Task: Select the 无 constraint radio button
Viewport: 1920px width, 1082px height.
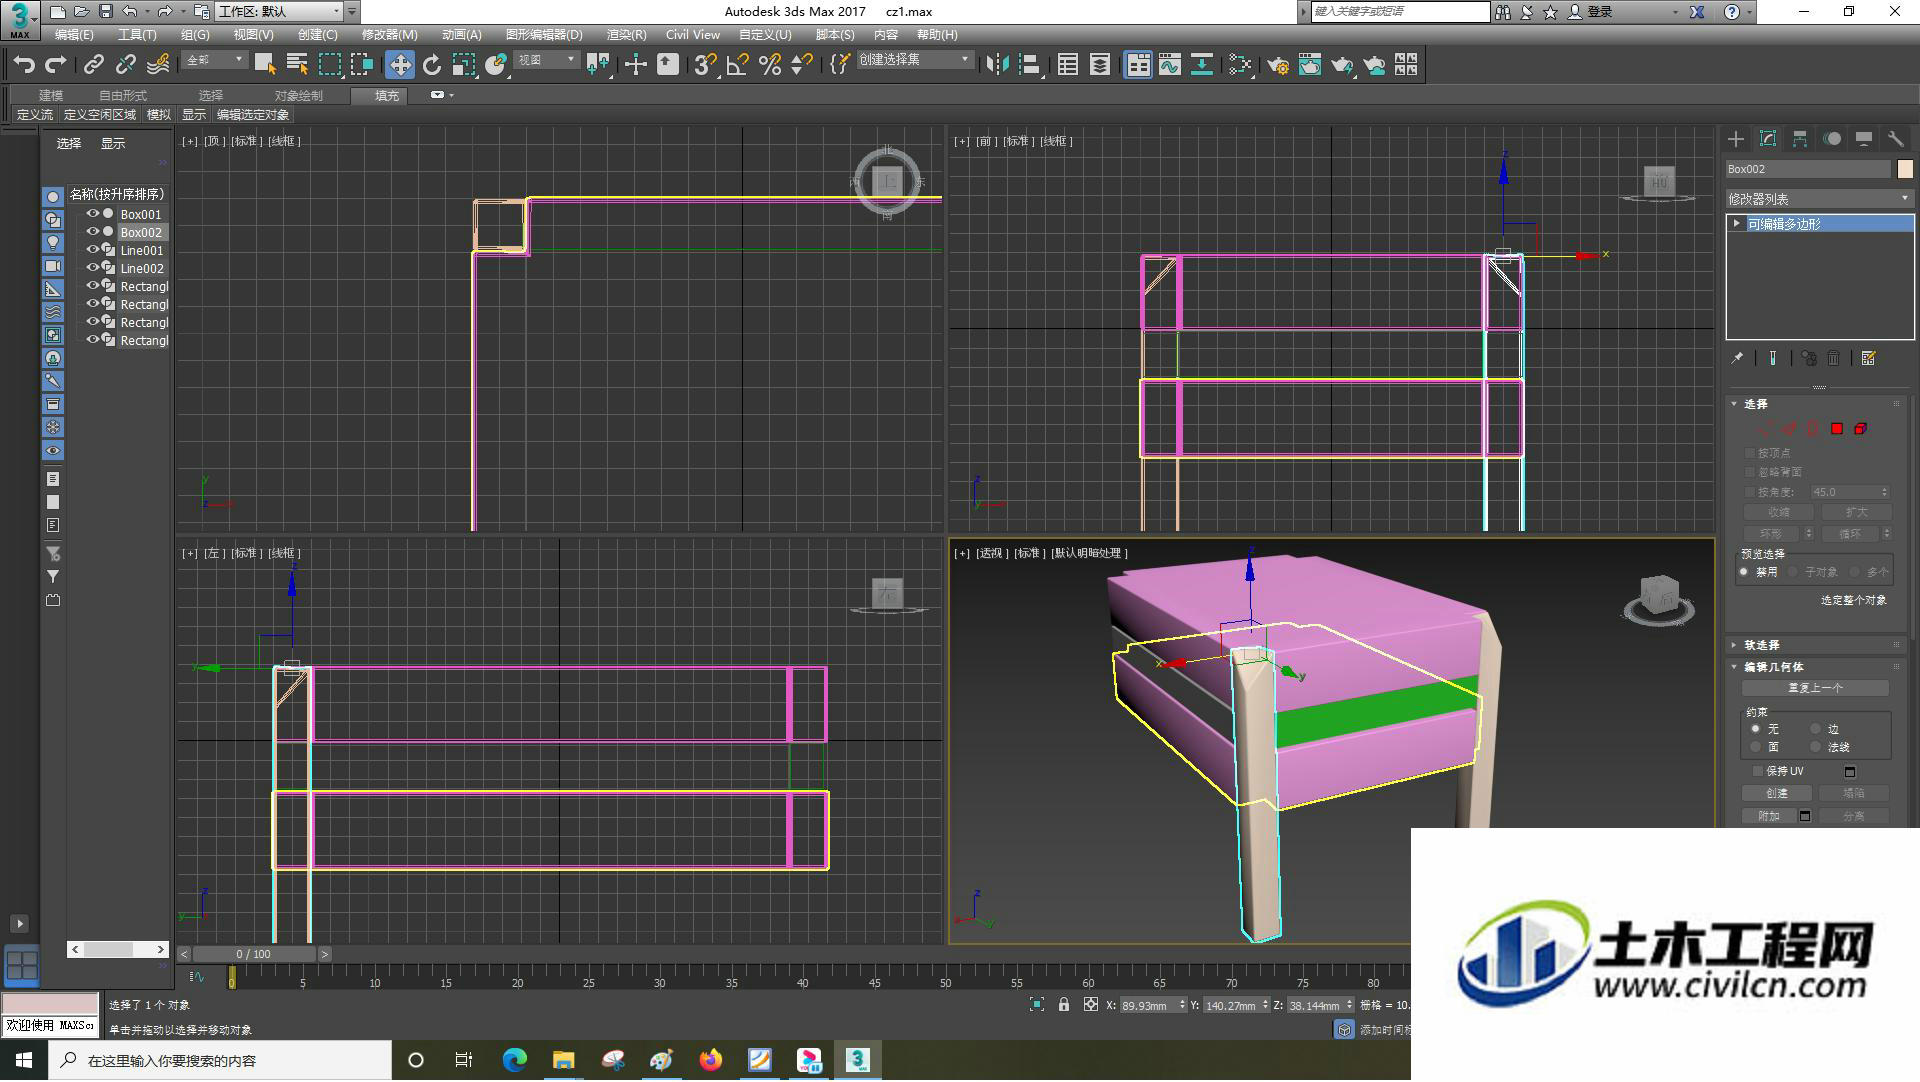Action: click(1756, 729)
